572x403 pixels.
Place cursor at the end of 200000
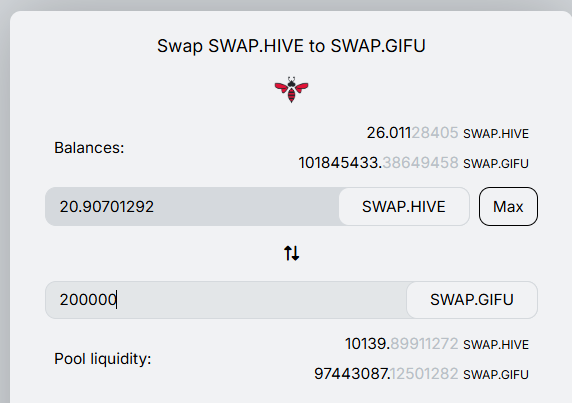point(116,300)
